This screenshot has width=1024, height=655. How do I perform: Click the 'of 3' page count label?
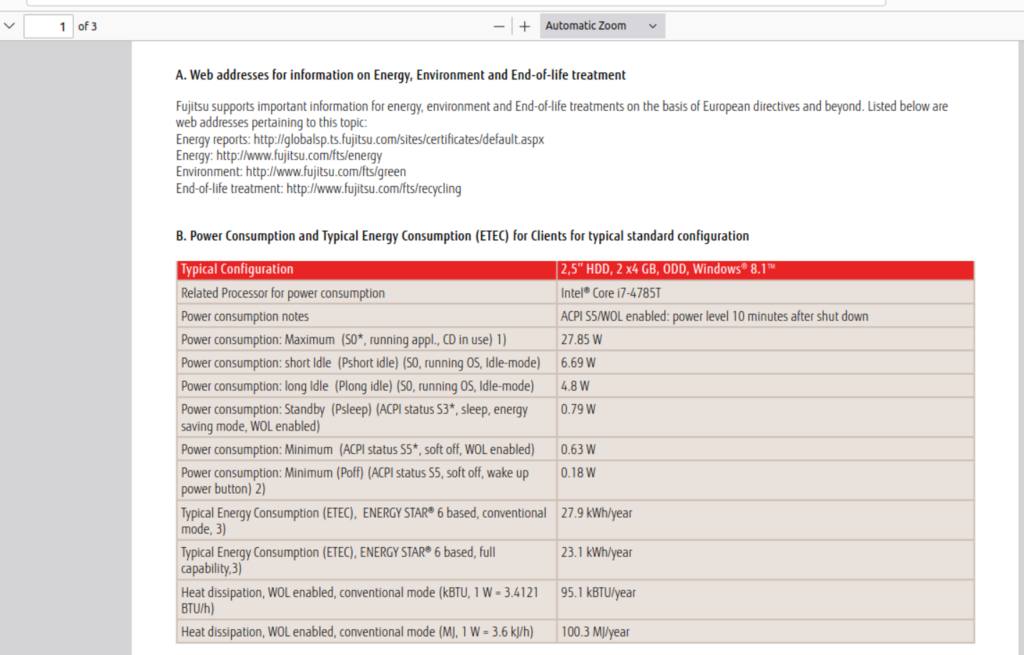click(88, 26)
